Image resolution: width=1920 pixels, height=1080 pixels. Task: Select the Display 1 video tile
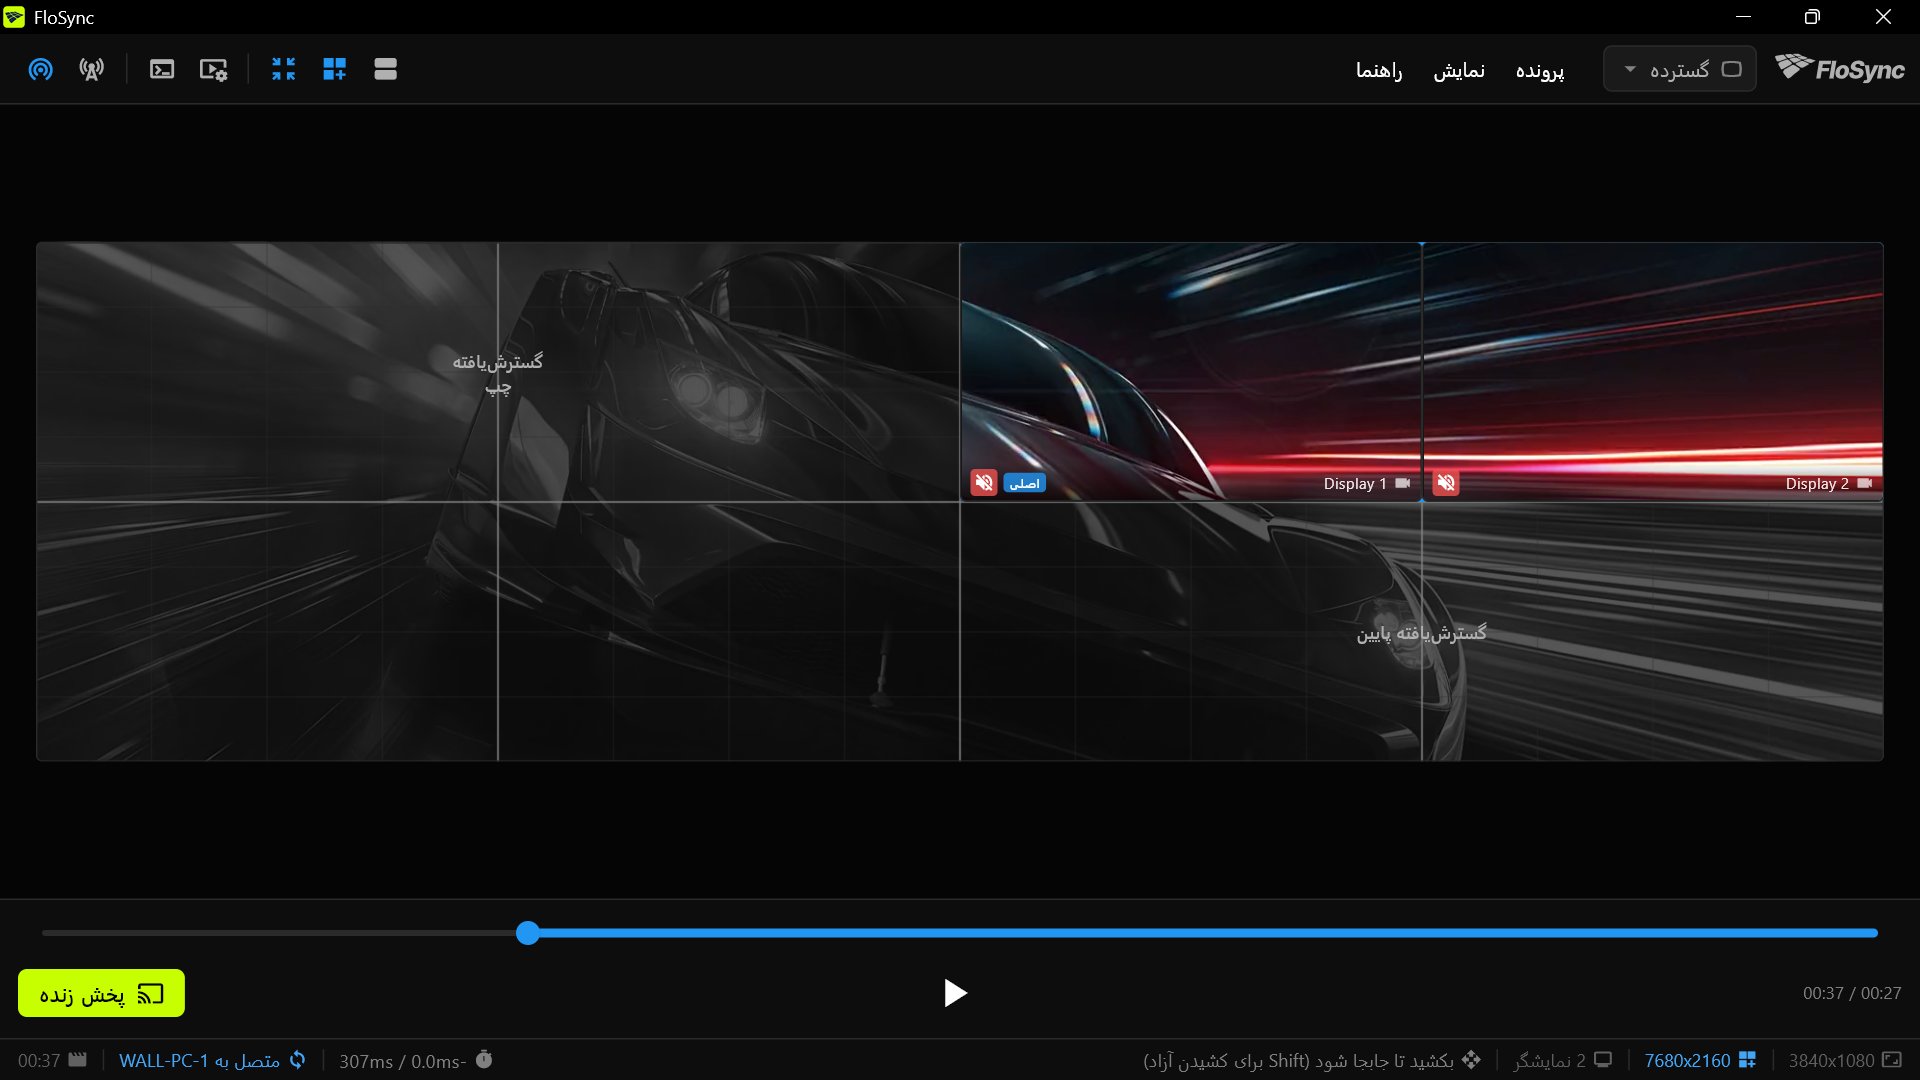[x=1190, y=372]
